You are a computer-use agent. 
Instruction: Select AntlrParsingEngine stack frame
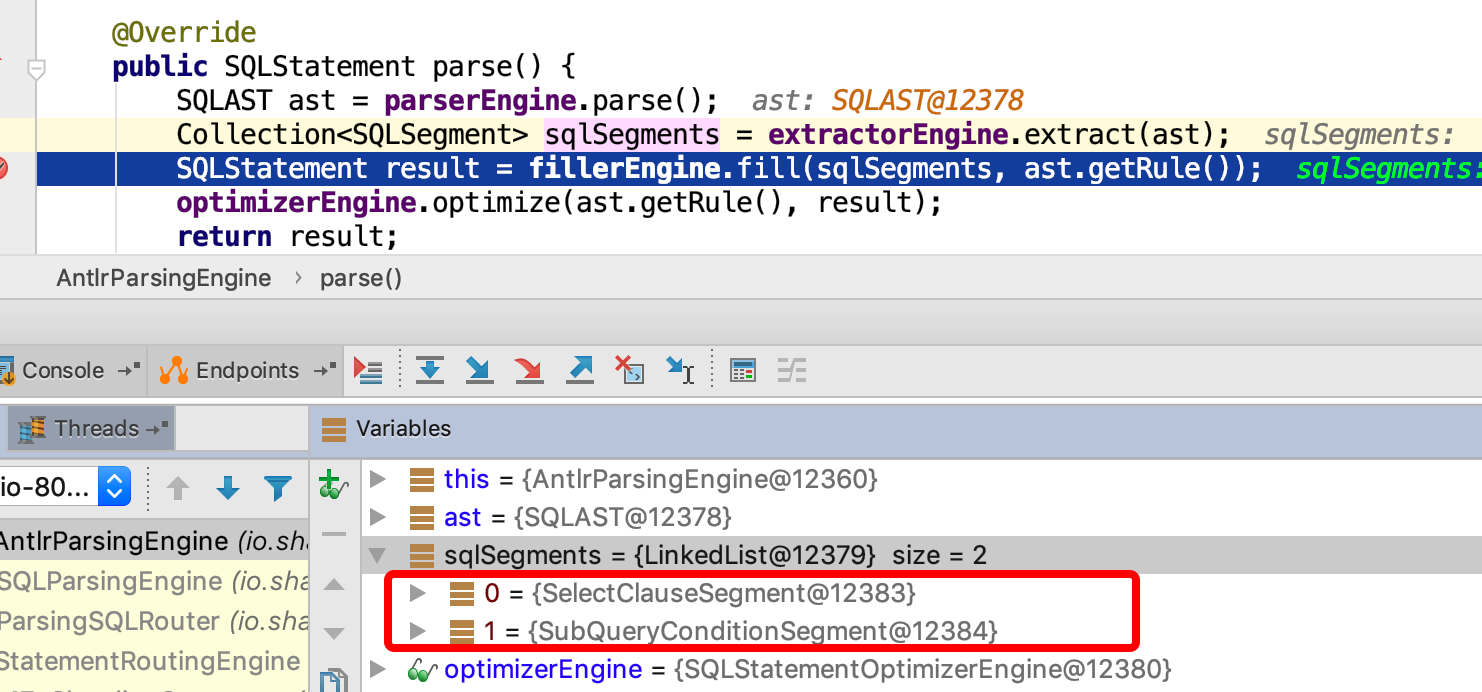coord(154,541)
